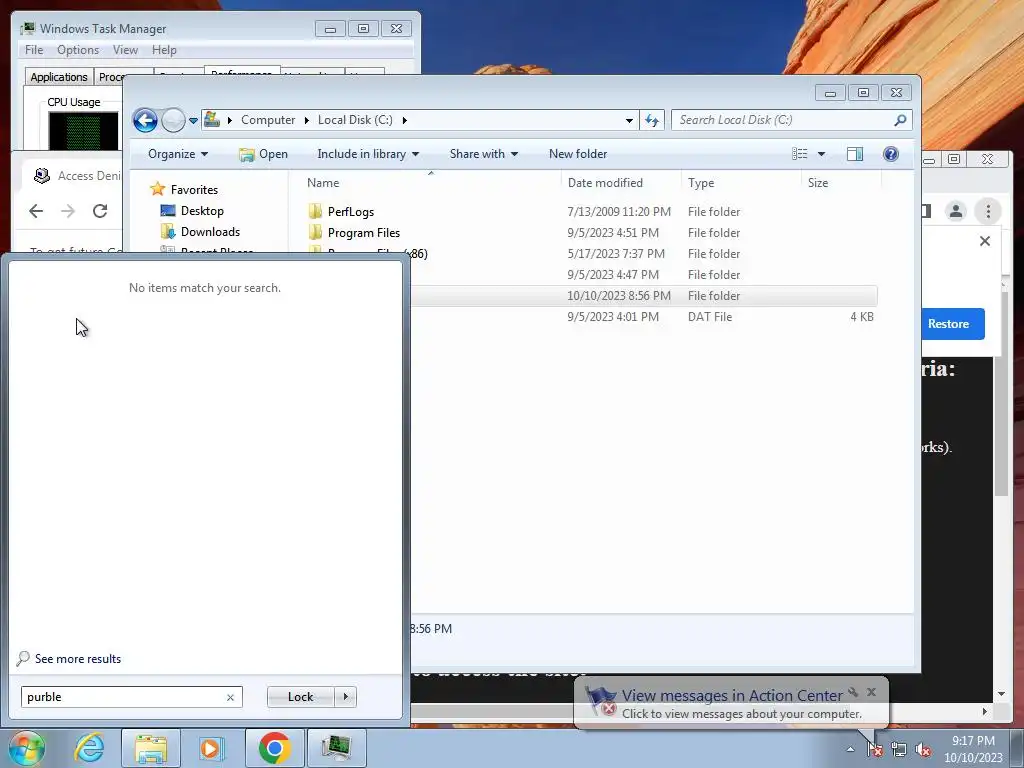Open the recent locations arrow beside forward
Viewport: 1024px width, 768px height.
(193, 121)
